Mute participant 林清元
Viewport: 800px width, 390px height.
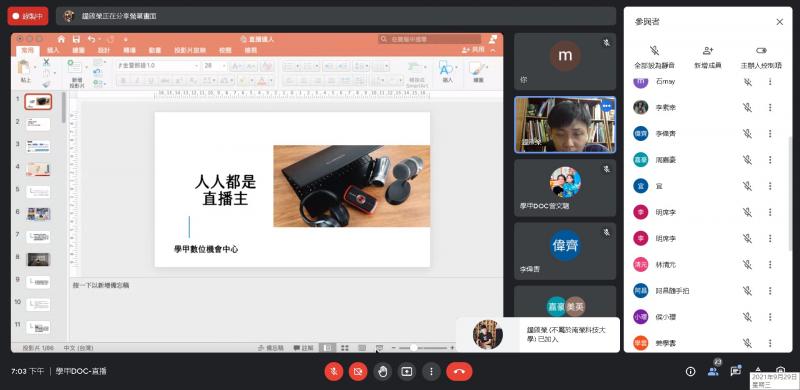pyautogui.click(x=747, y=264)
